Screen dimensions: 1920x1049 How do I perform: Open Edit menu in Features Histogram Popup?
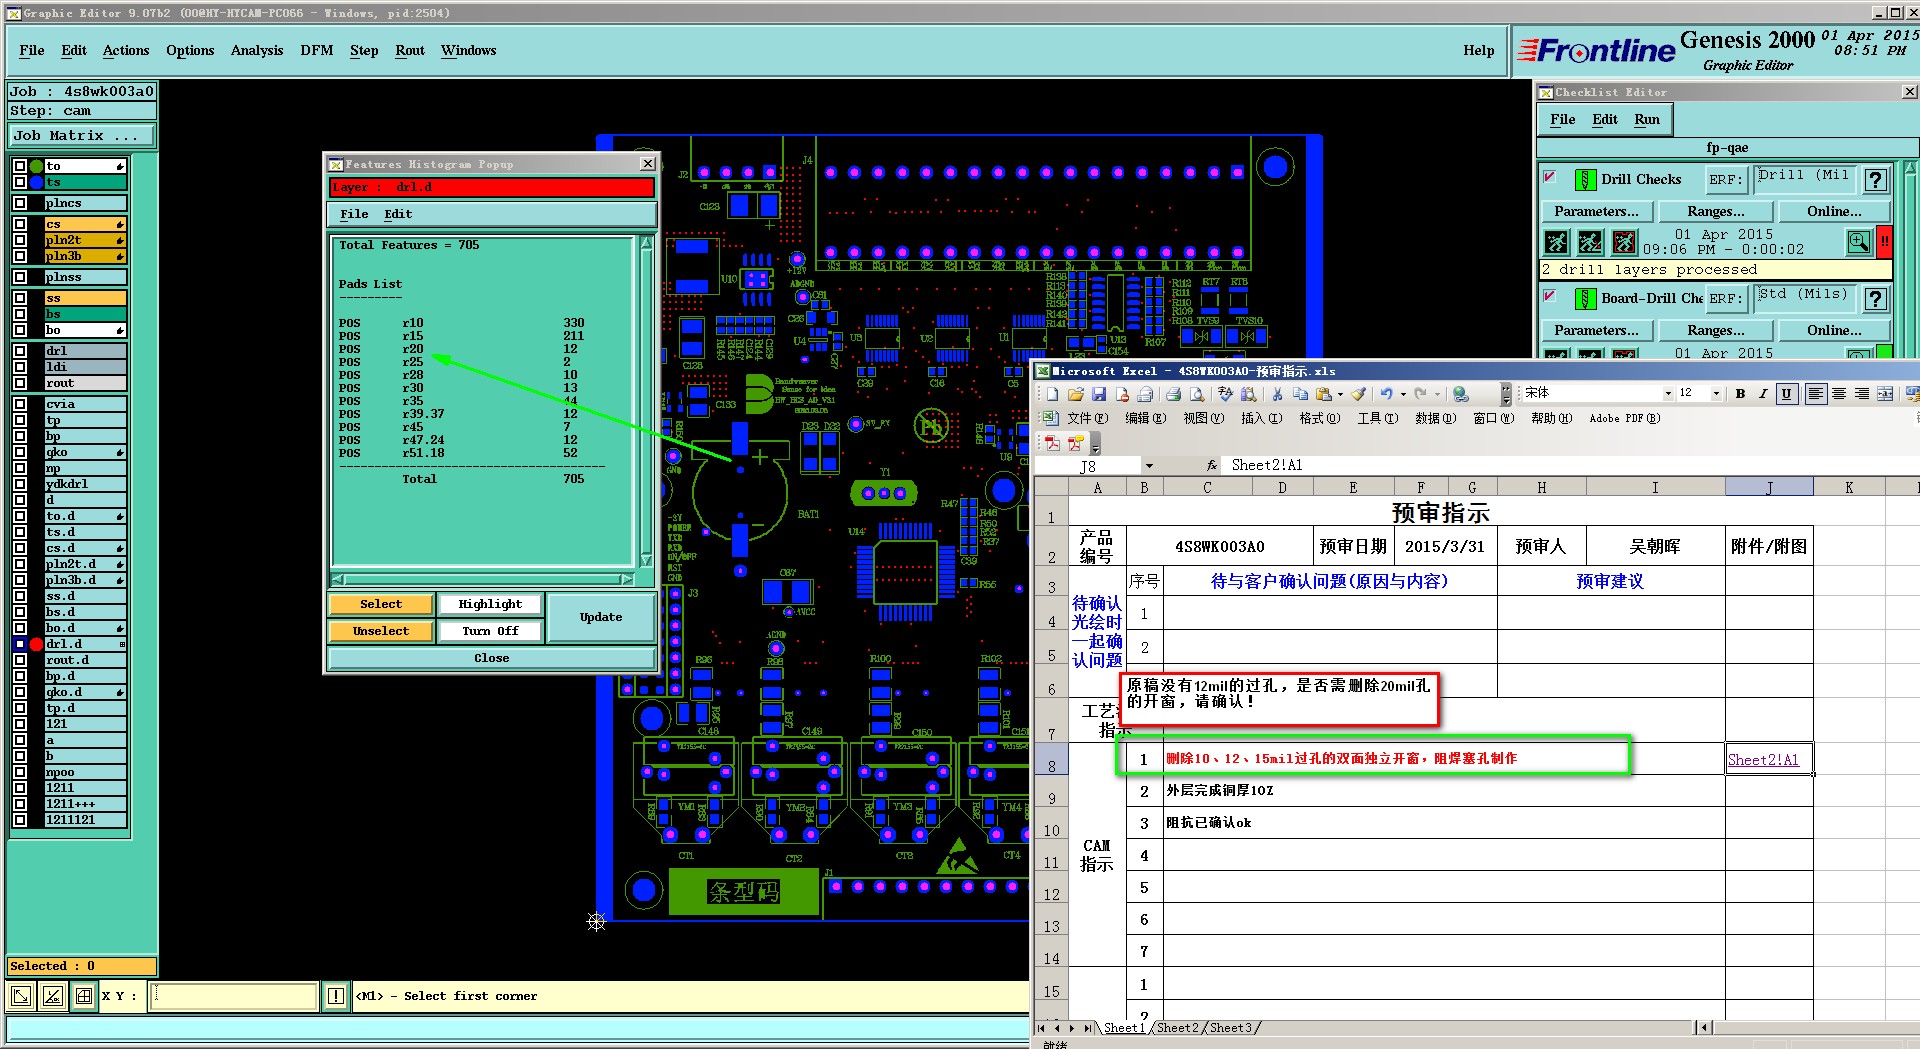tap(398, 214)
